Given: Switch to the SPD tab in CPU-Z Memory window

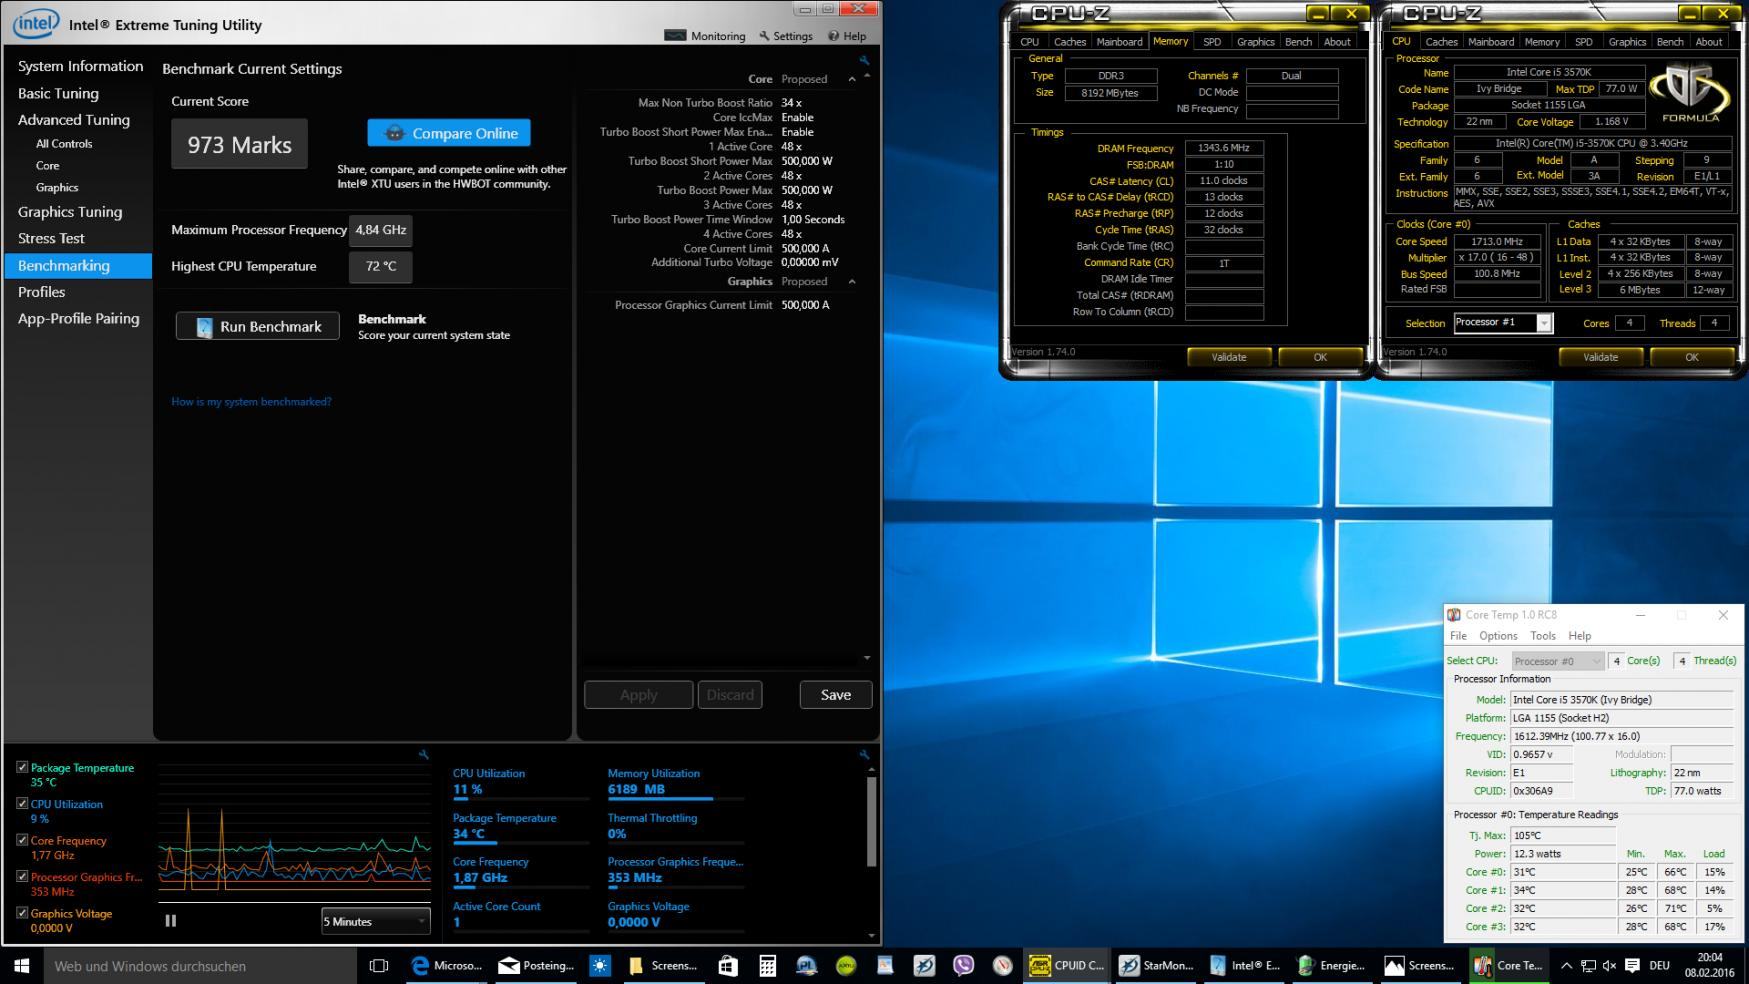Looking at the screenshot, I should (x=1212, y=42).
